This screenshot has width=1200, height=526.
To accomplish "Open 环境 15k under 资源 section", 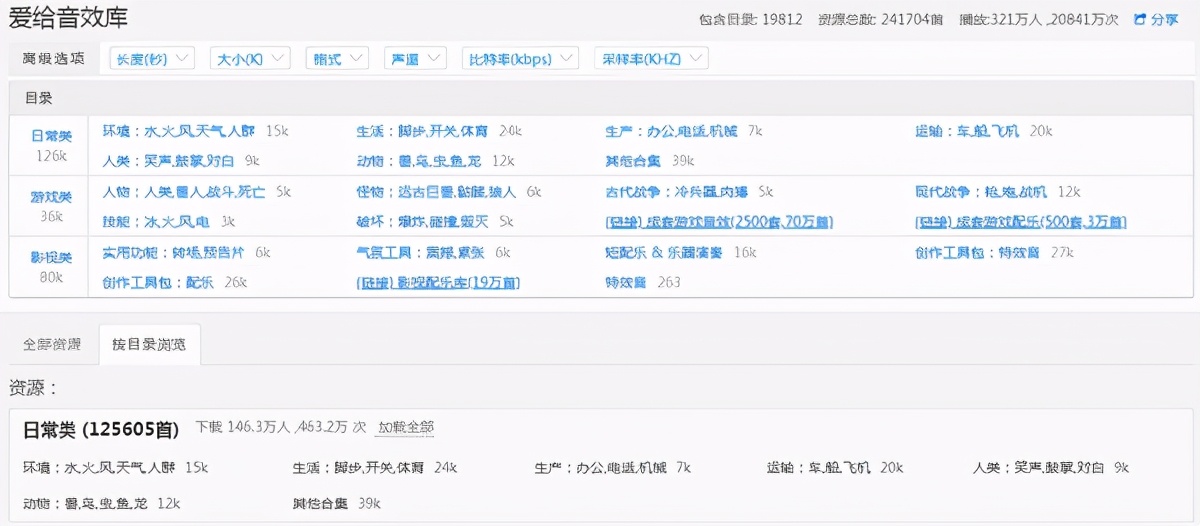I will coord(100,467).
